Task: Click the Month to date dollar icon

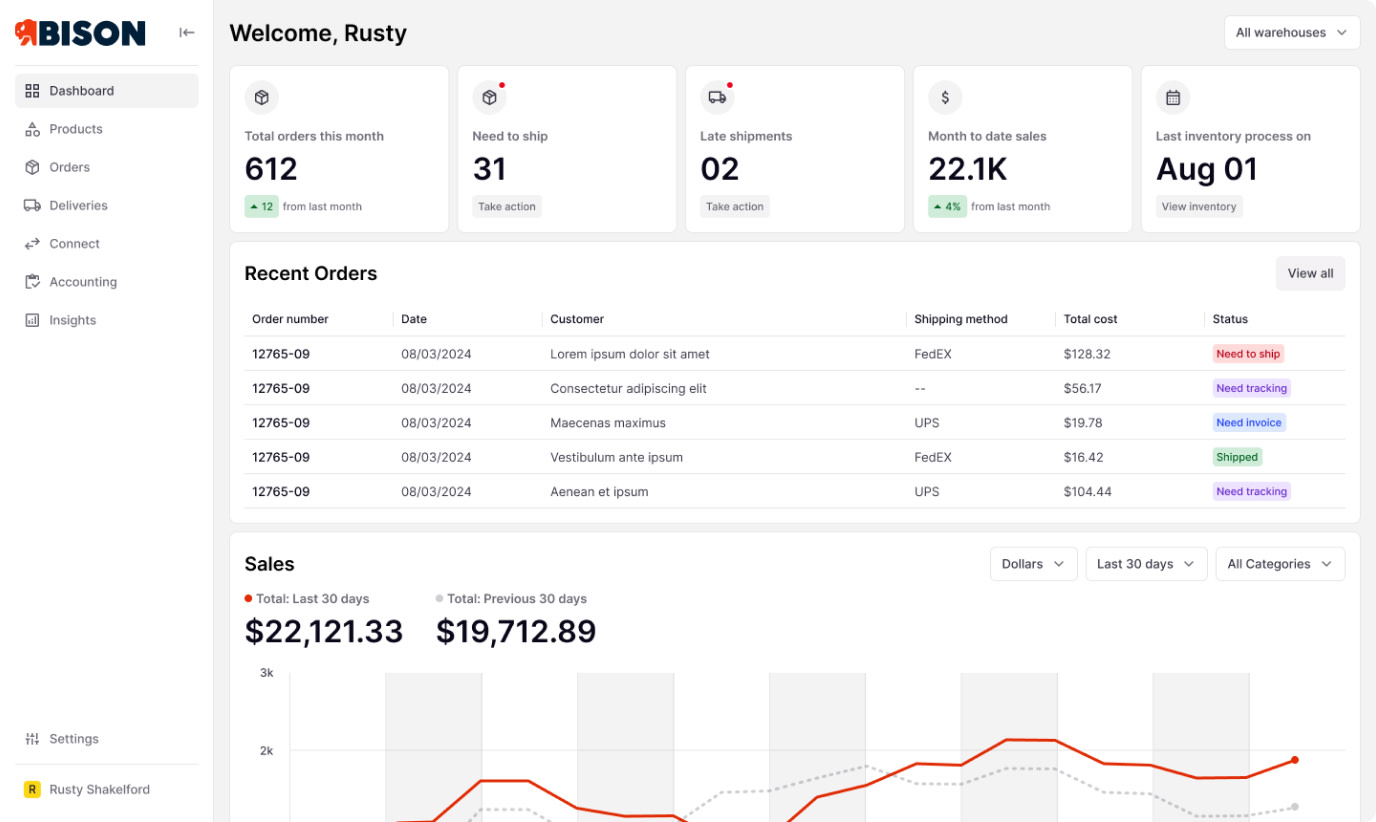Action: point(945,98)
